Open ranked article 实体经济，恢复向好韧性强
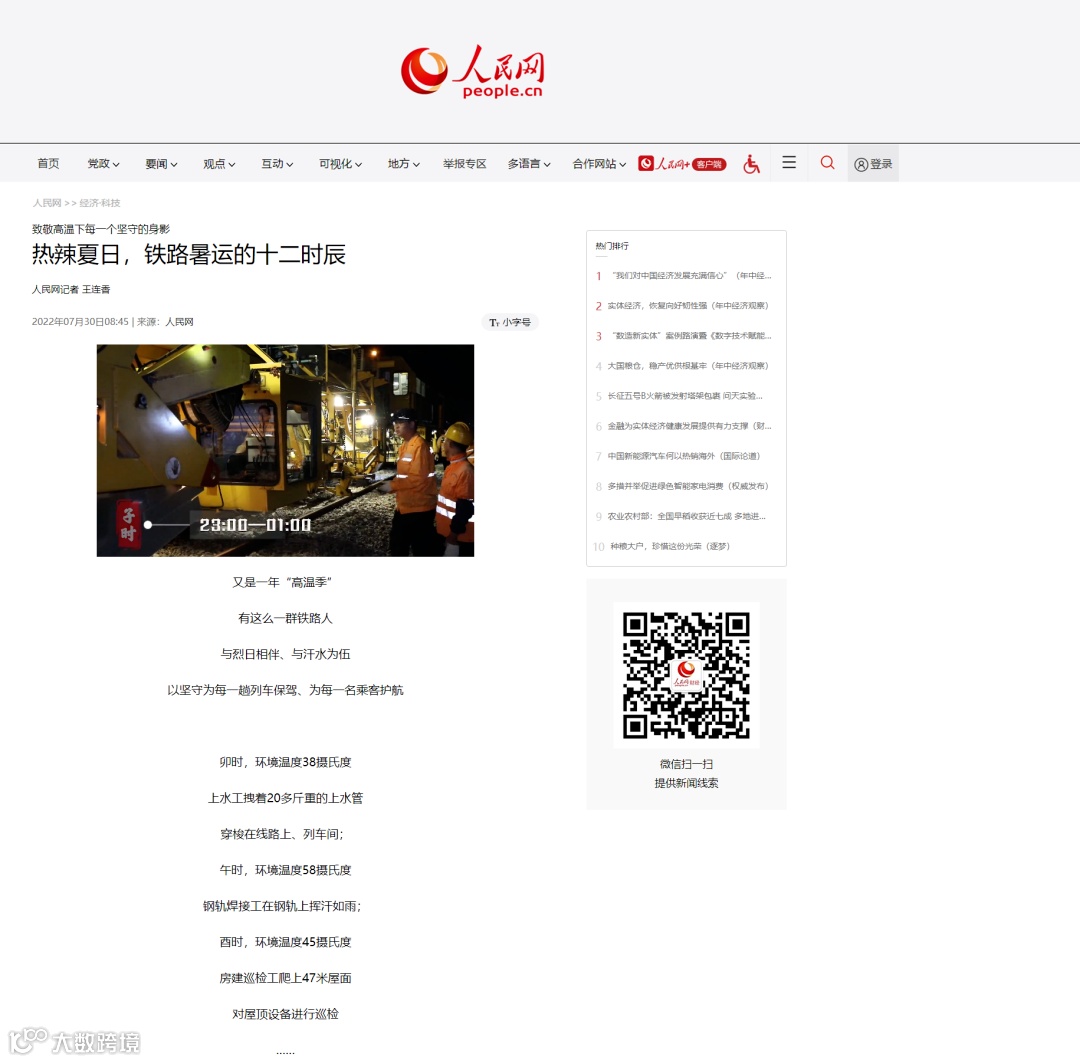 pos(687,306)
